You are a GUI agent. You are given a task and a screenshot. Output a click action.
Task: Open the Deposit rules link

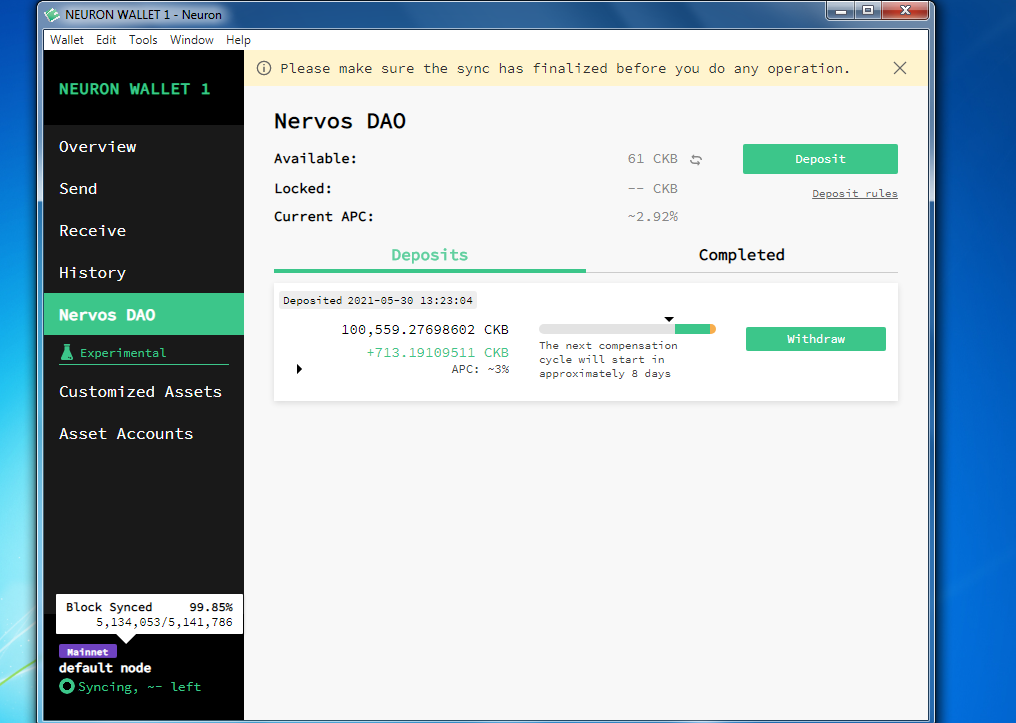[854, 193]
